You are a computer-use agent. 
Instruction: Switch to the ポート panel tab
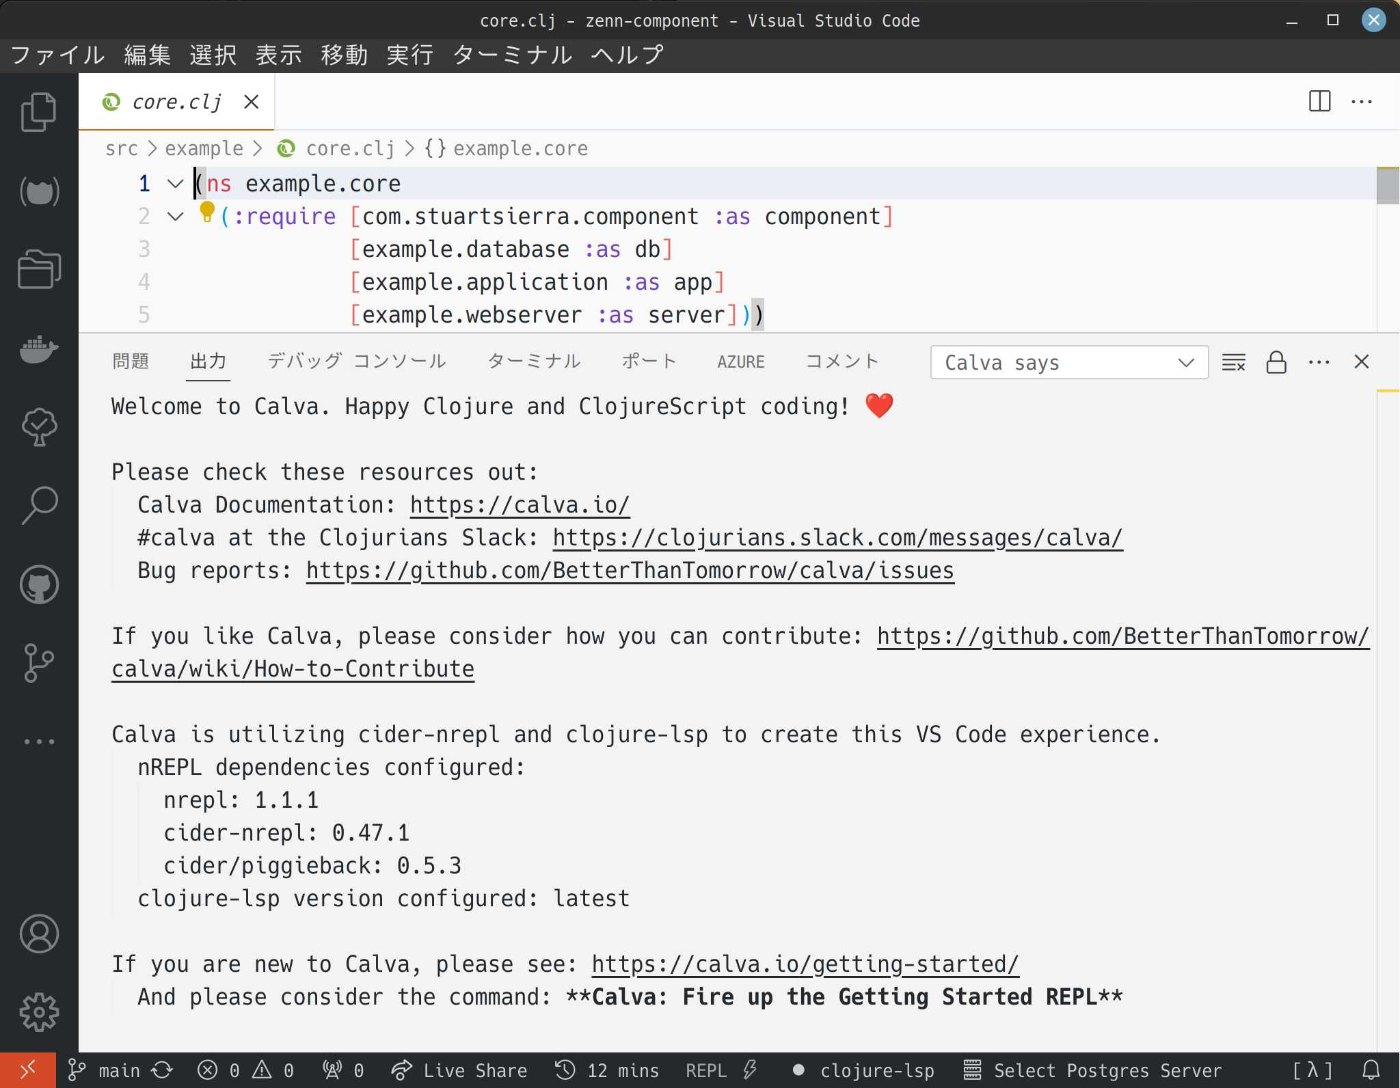point(649,361)
